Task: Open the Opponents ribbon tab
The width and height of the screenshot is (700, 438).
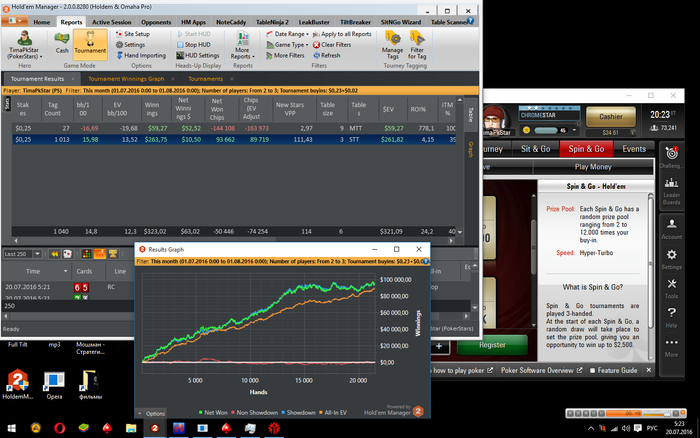Action: (156, 22)
